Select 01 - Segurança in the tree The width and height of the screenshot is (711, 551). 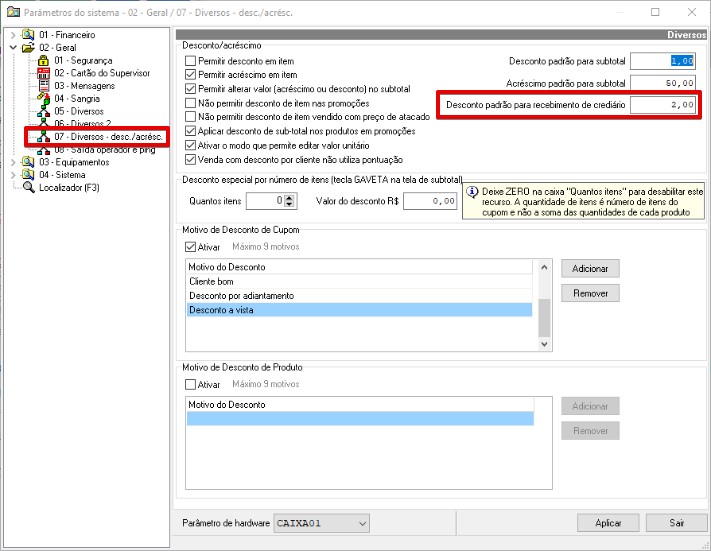point(83,60)
